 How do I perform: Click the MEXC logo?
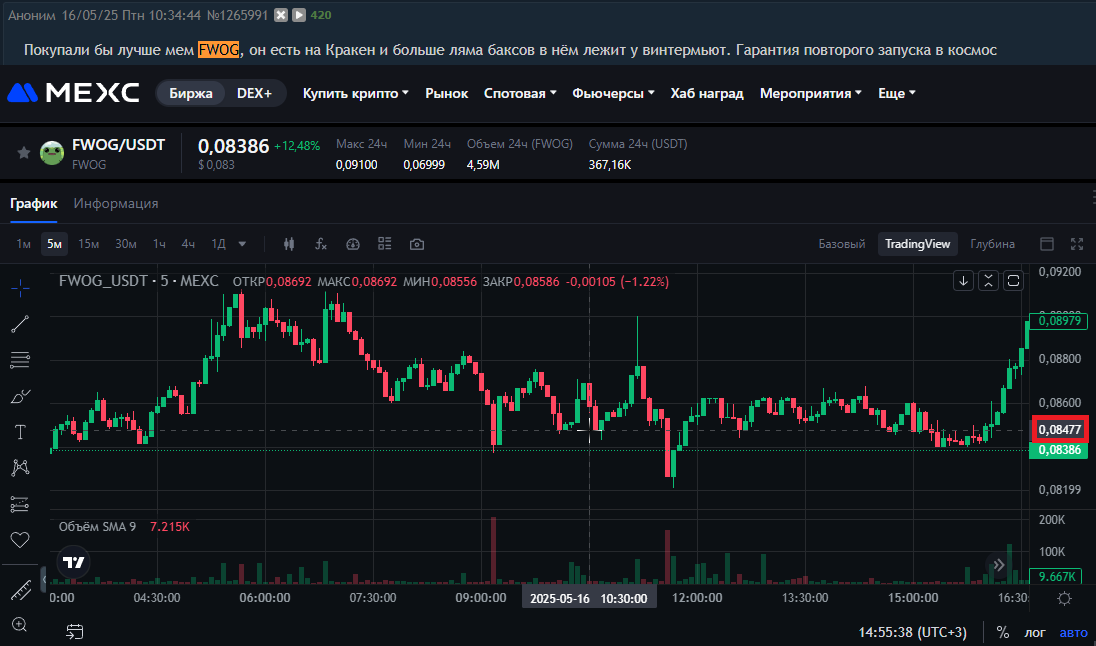tap(73, 93)
